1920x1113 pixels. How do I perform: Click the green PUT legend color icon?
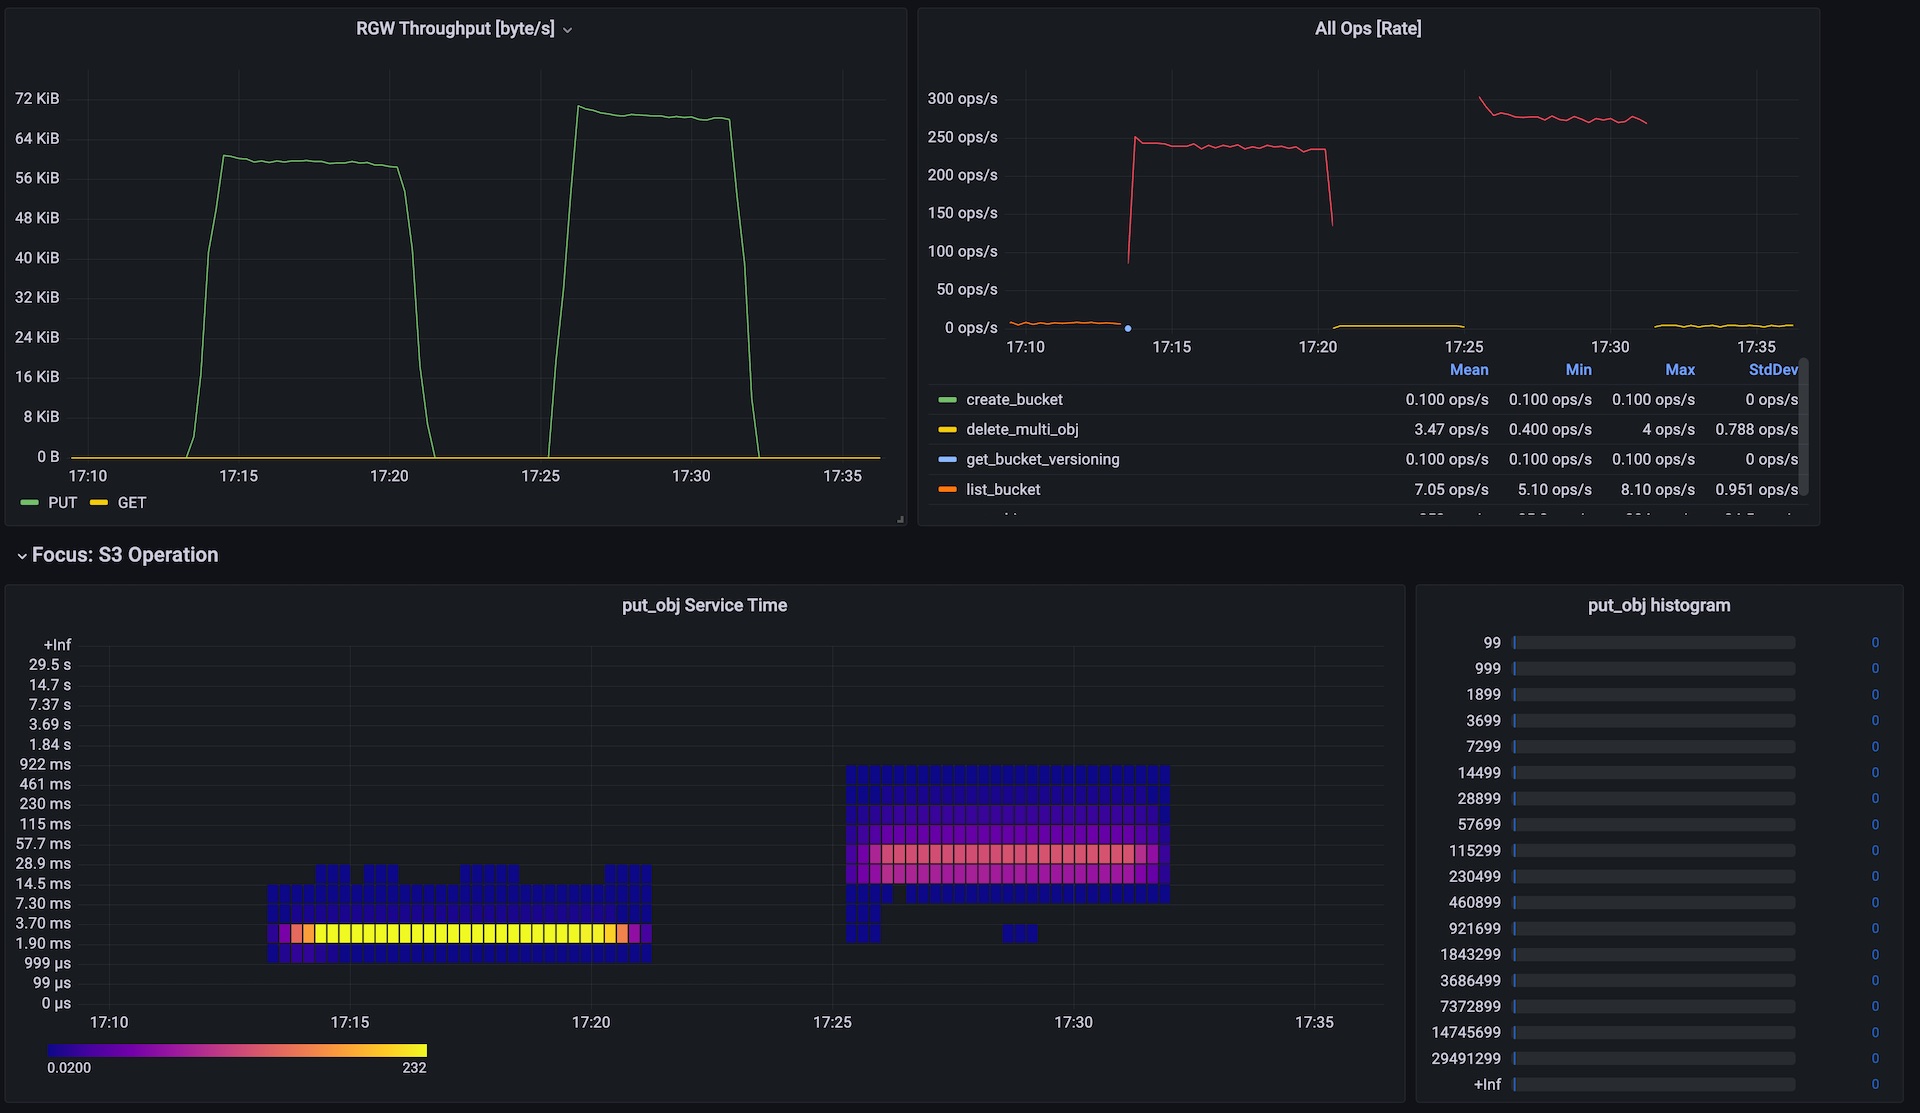[x=30, y=503]
